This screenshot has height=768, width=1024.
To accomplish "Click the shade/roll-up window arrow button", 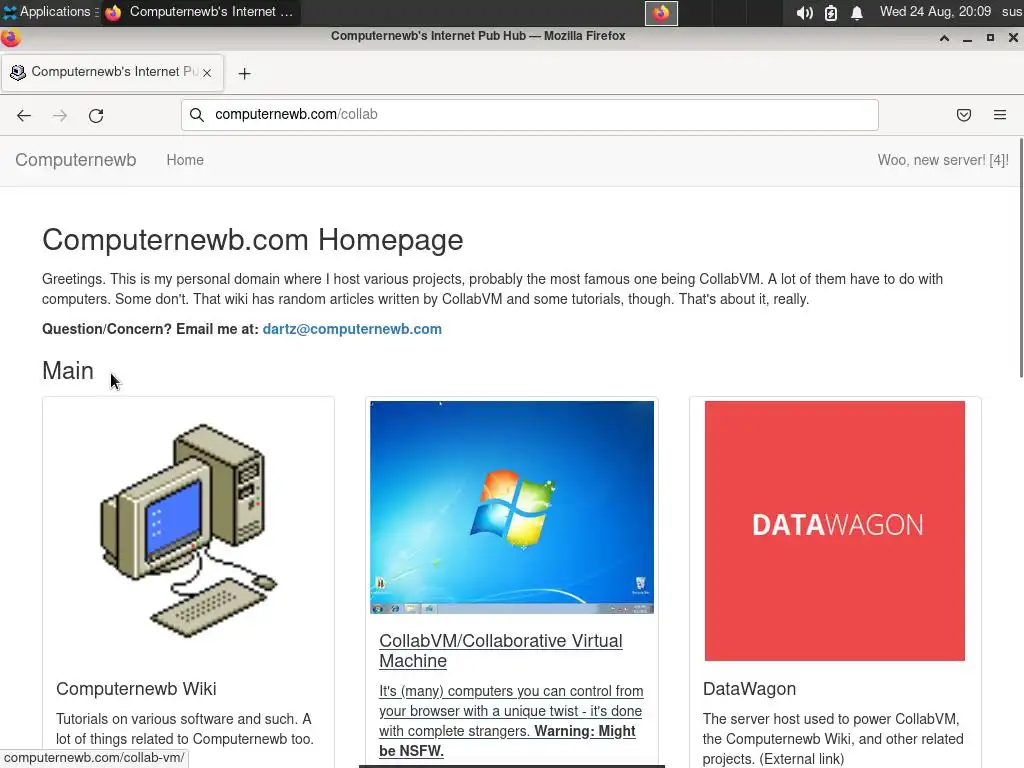I will click(x=944, y=38).
